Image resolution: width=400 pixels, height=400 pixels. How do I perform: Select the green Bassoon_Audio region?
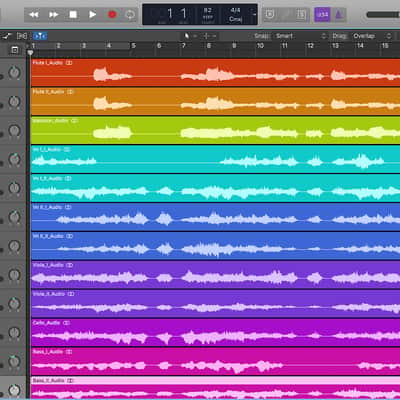click(215, 130)
